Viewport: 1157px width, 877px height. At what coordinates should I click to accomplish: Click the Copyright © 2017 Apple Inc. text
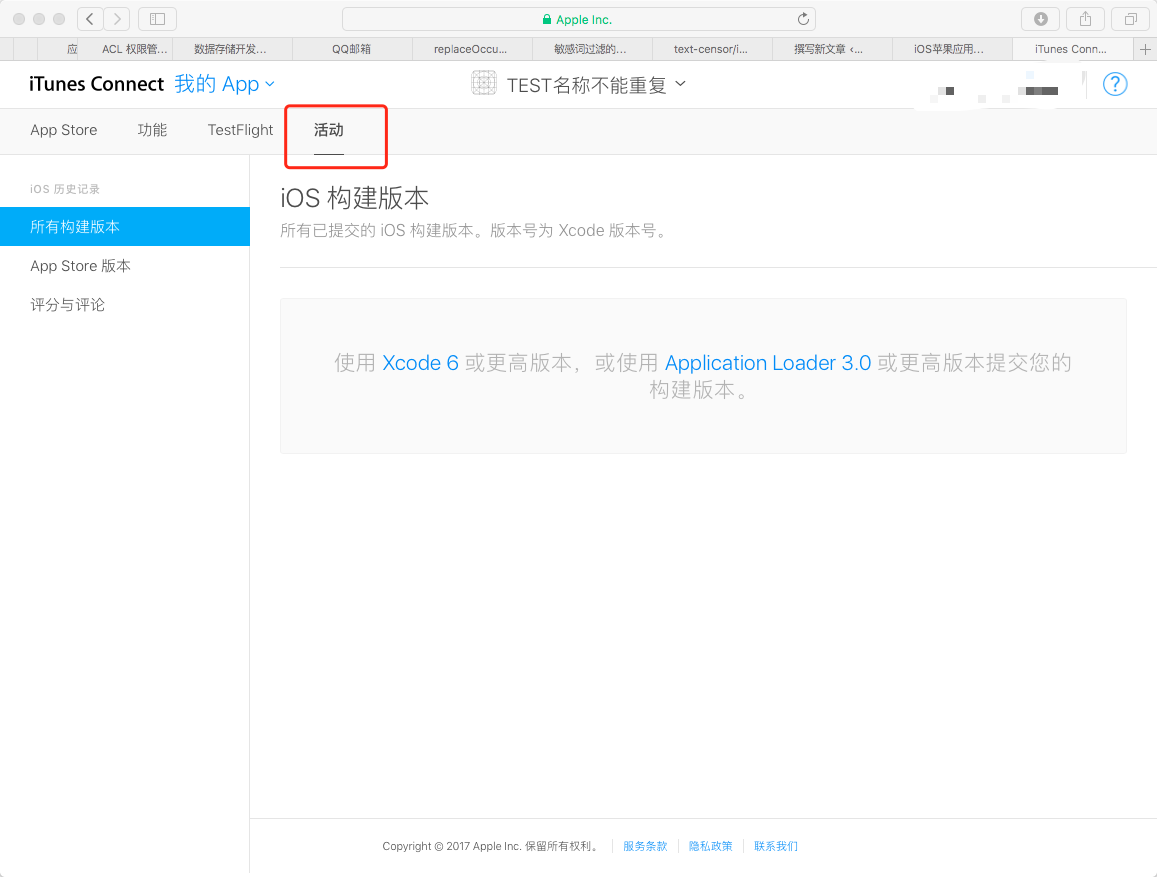point(490,846)
